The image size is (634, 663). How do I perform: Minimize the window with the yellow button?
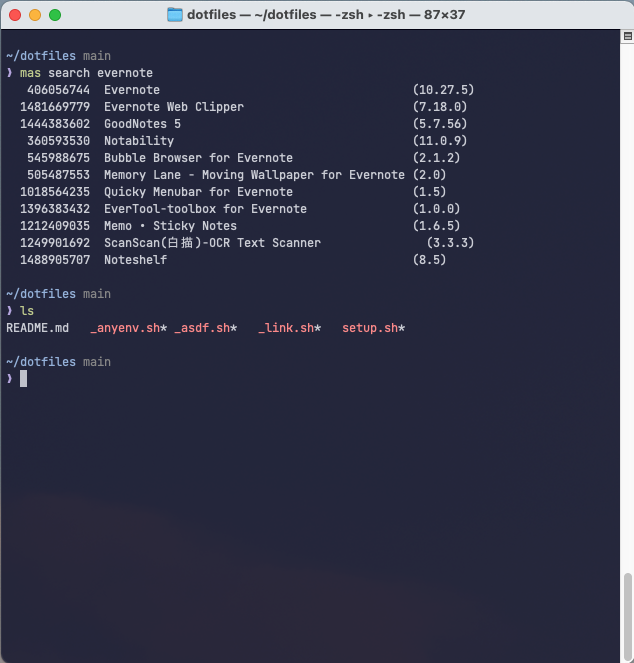point(35,15)
